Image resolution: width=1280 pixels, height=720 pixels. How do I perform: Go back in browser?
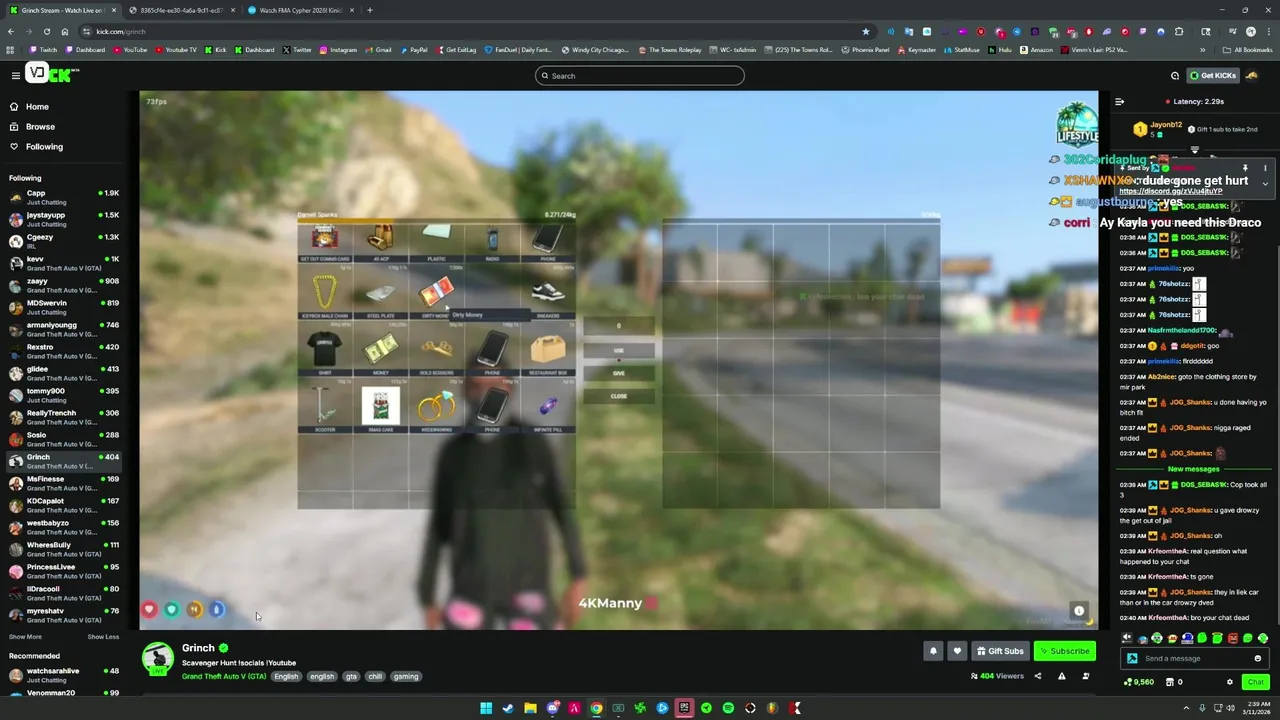click(11, 31)
